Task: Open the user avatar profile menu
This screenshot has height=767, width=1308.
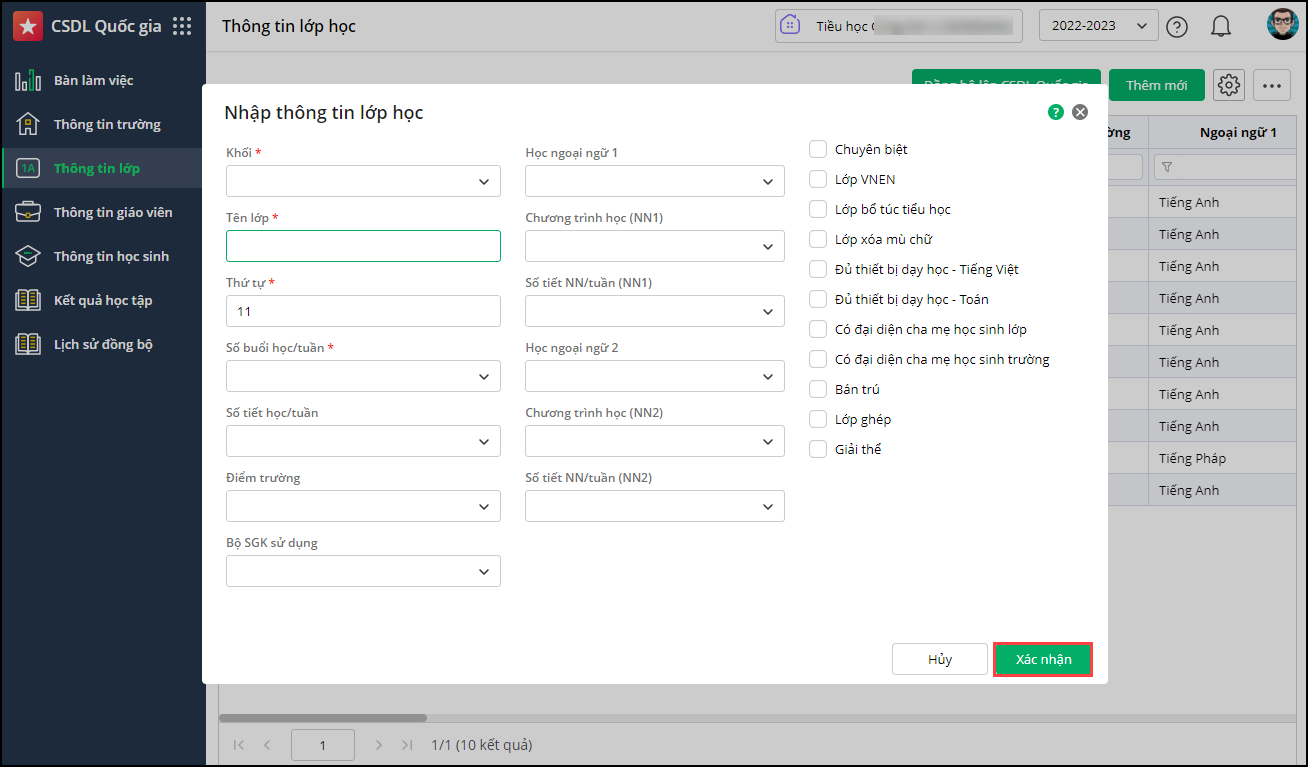Action: [x=1282, y=26]
